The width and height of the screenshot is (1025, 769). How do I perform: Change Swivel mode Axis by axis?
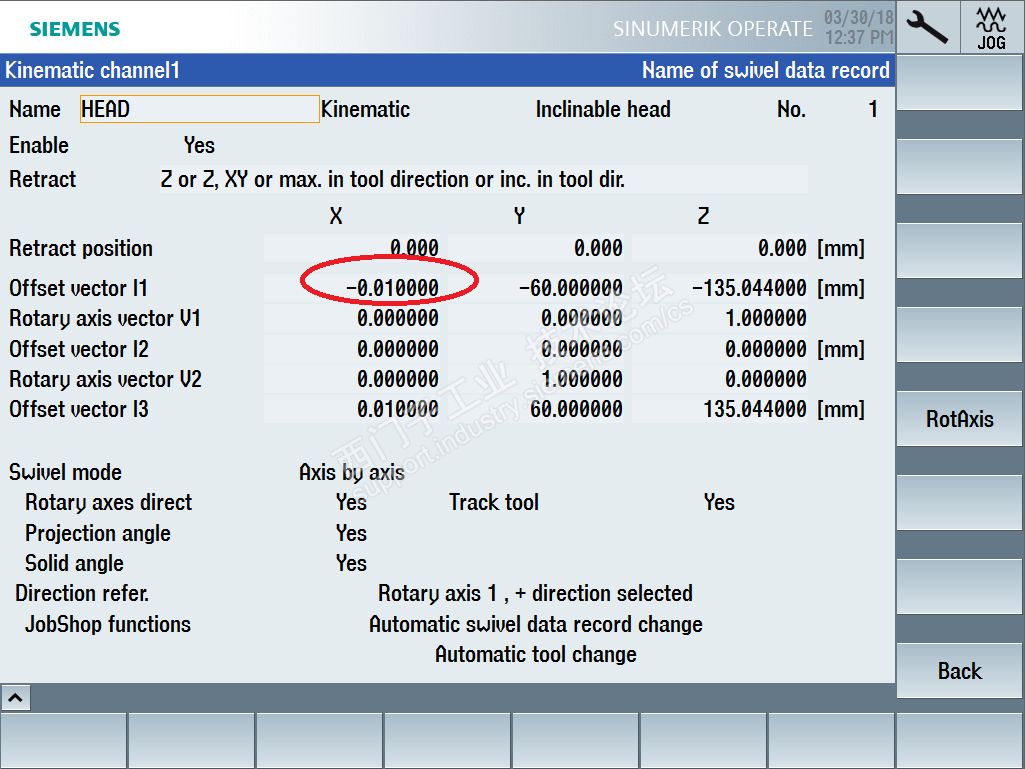352,472
